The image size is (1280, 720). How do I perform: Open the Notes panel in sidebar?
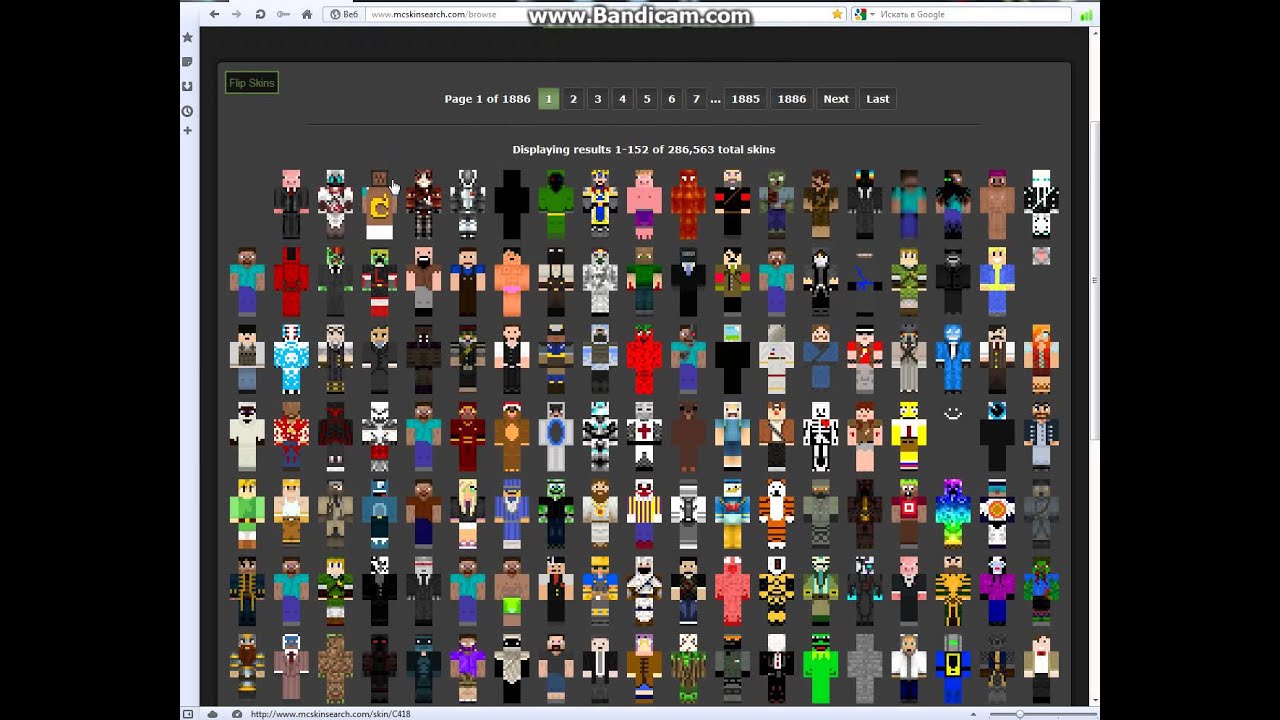tap(187, 62)
